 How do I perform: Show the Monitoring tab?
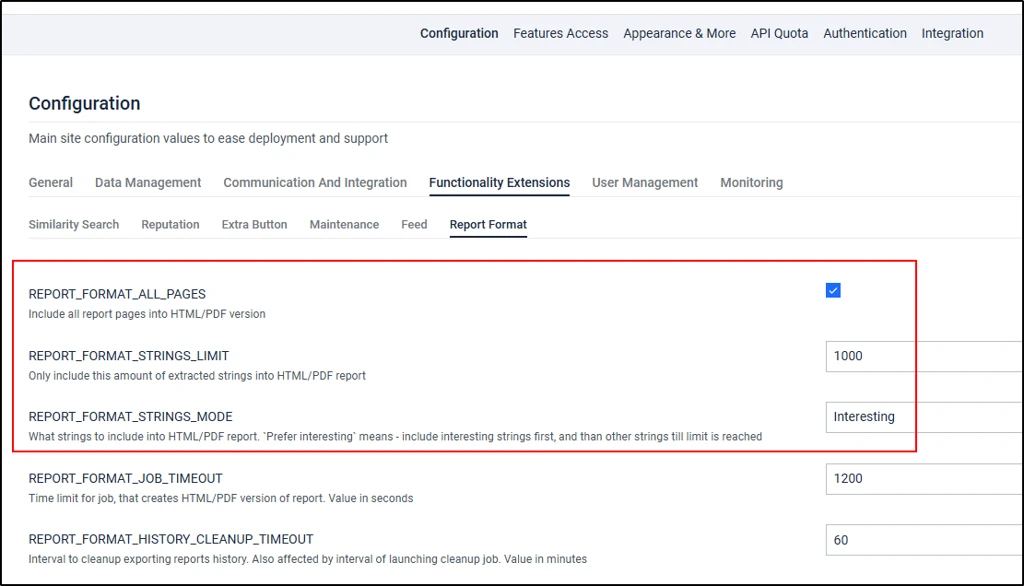click(751, 183)
